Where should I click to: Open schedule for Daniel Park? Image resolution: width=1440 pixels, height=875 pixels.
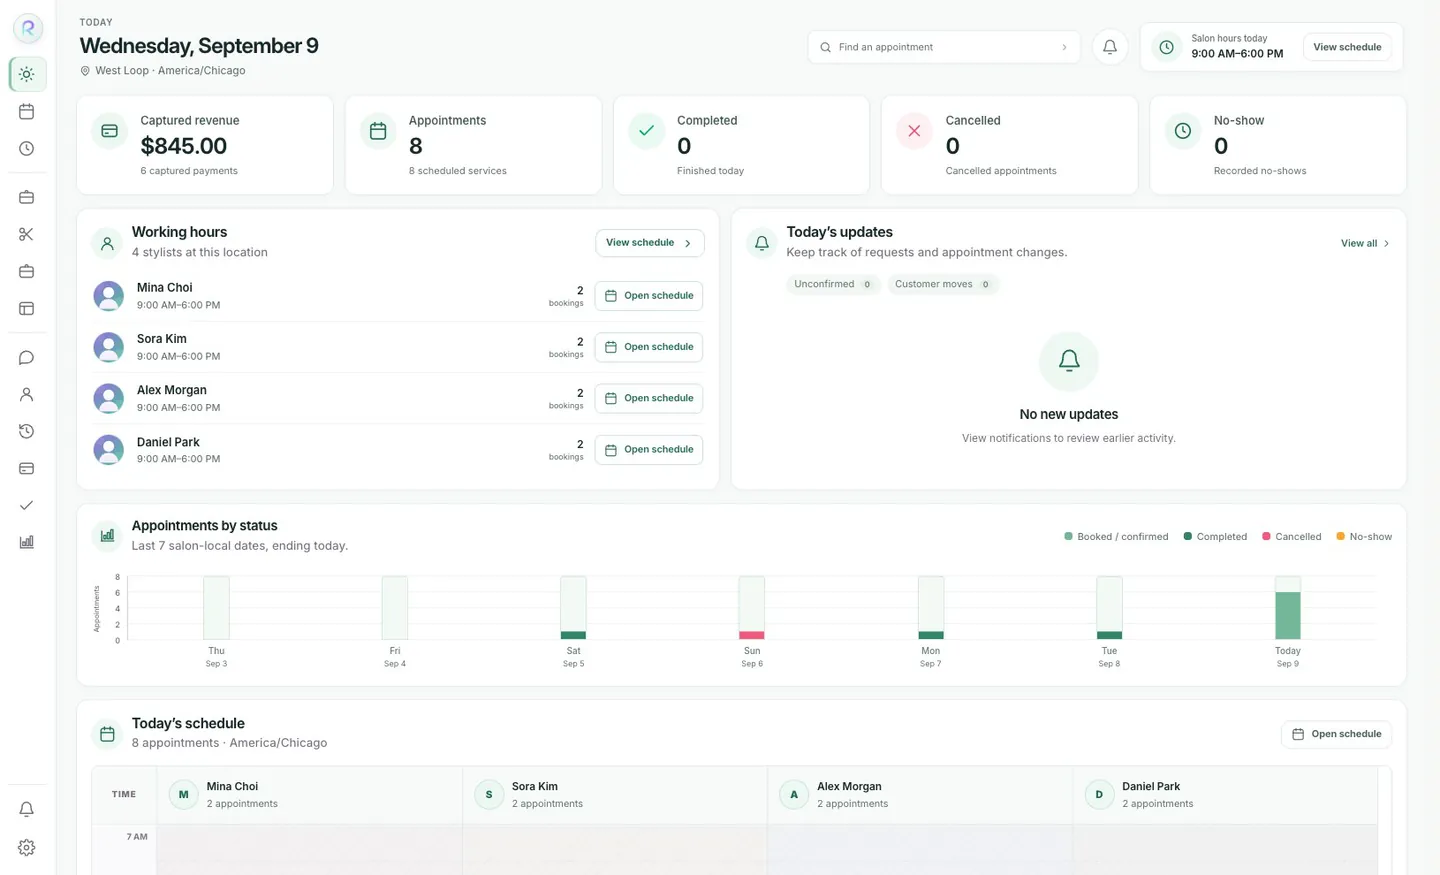[649, 450]
